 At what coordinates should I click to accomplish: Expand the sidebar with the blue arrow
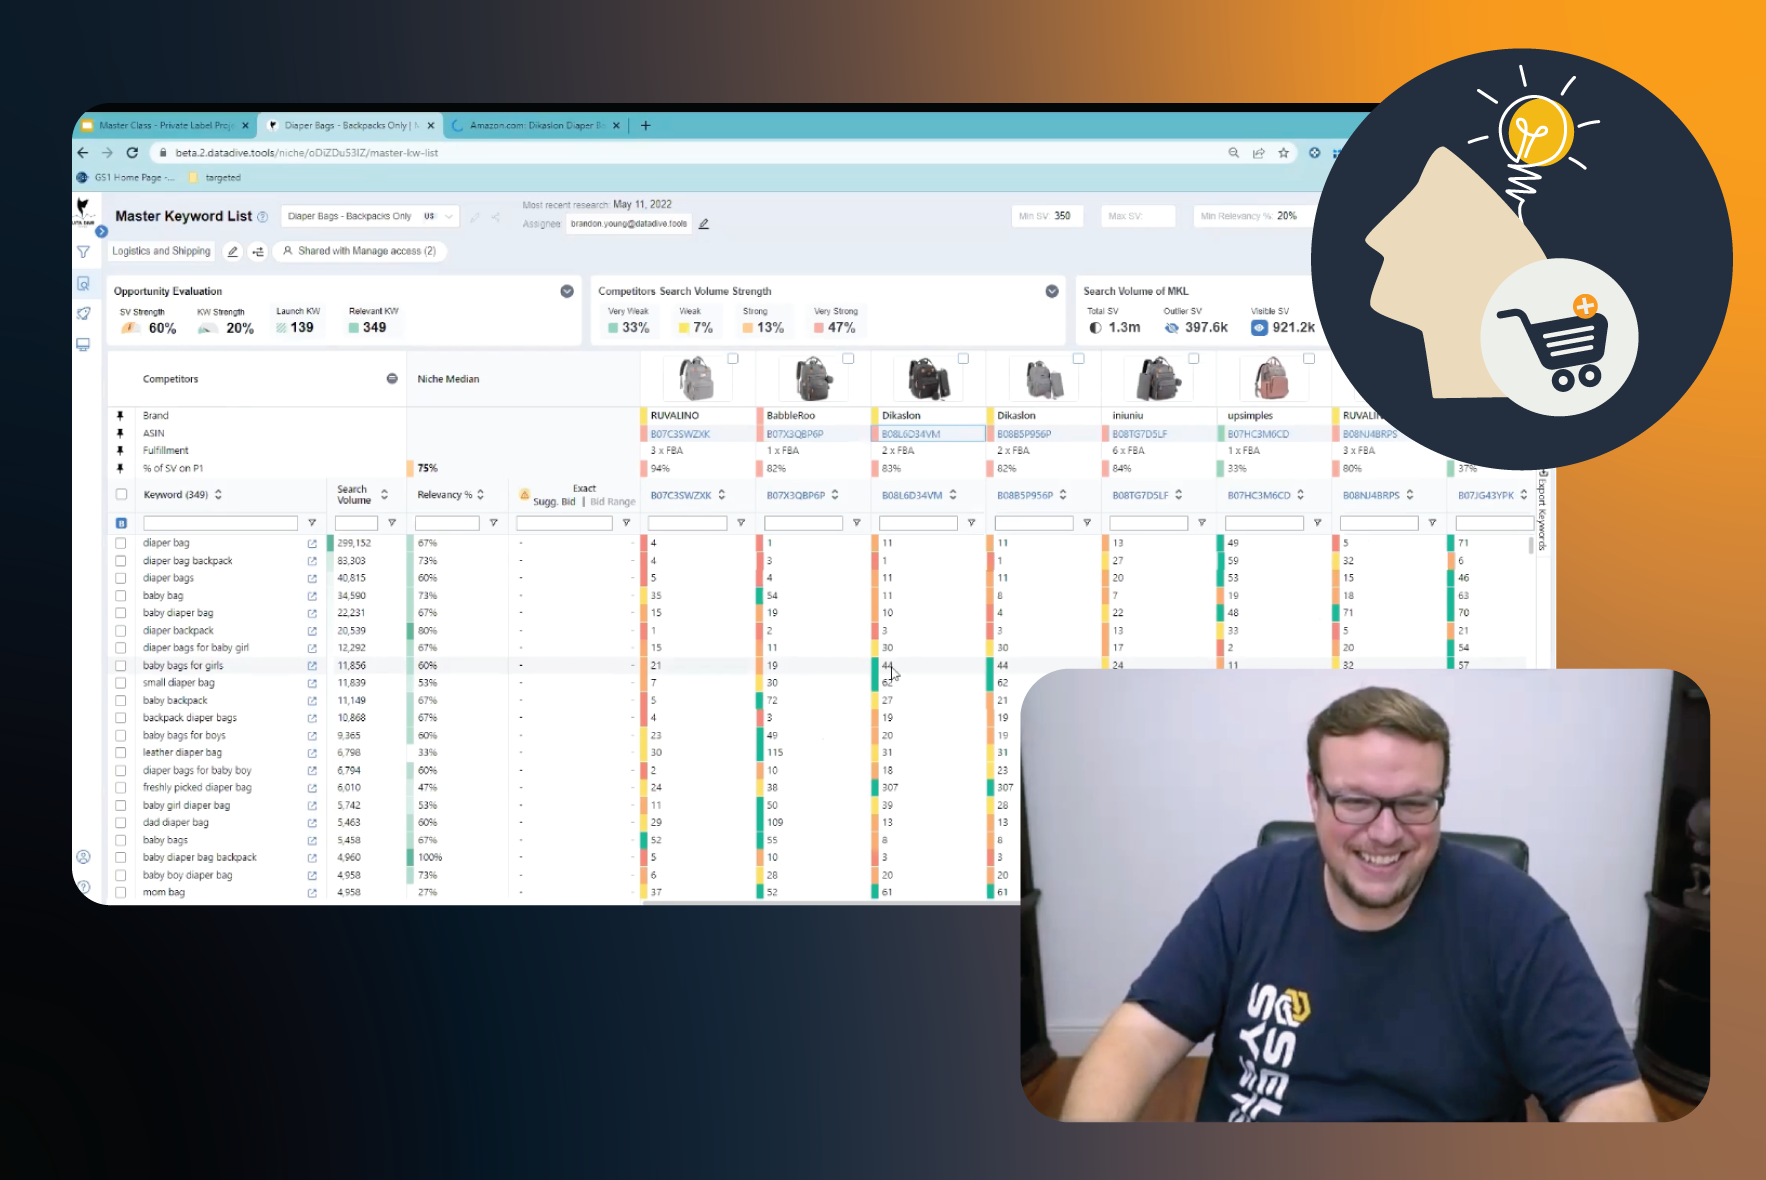click(101, 231)
